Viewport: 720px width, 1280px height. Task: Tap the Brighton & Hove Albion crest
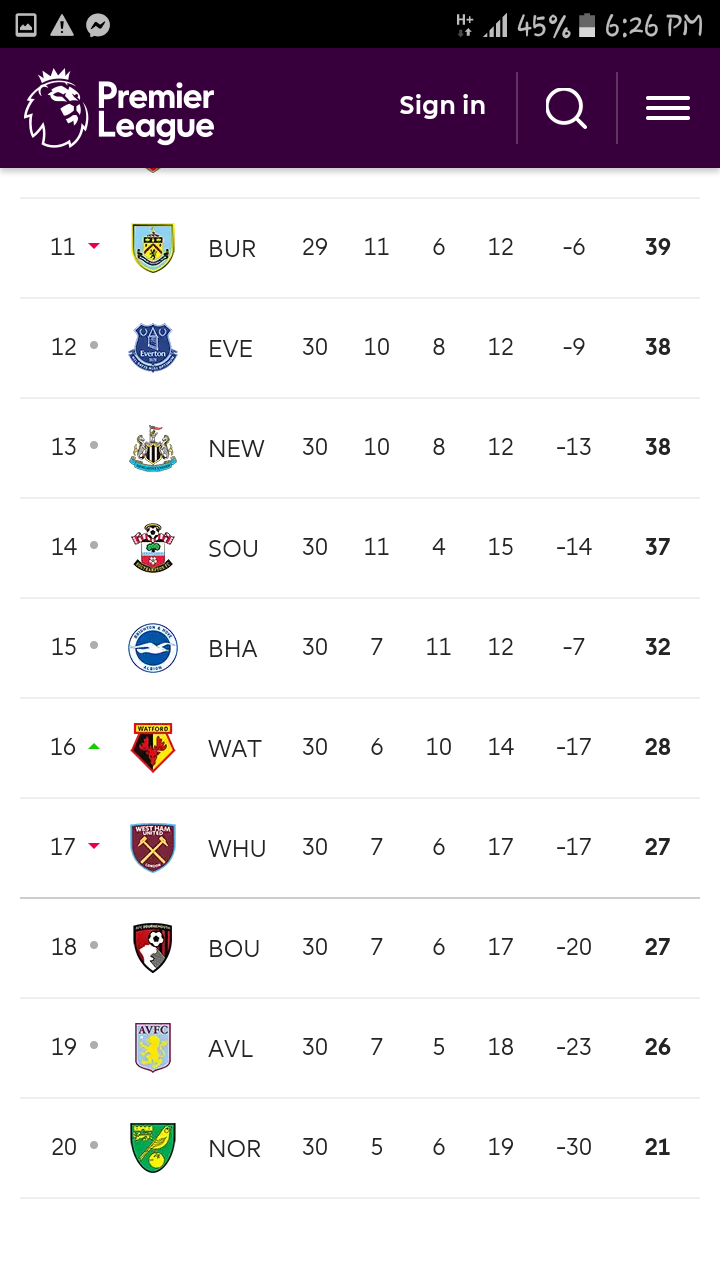coord(153,648)
